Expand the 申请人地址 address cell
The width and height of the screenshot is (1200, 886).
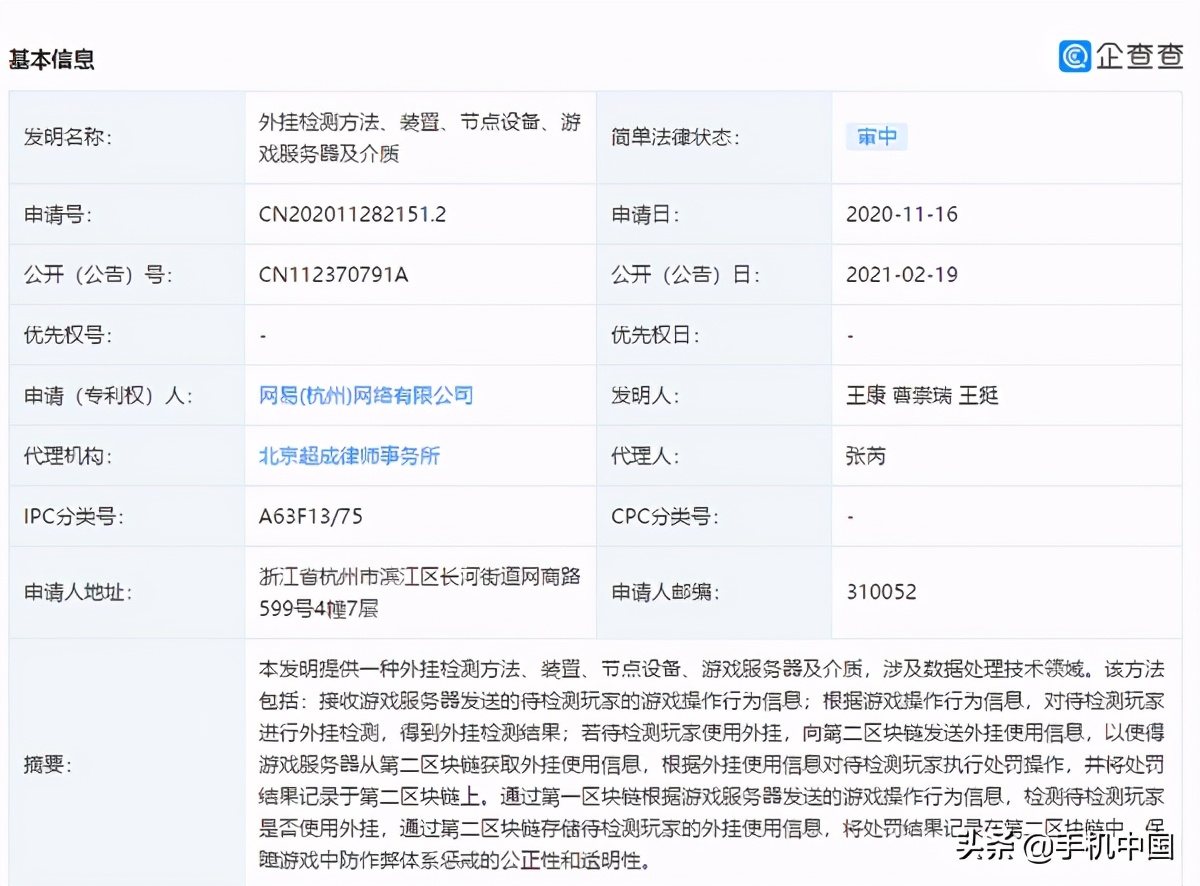coord(420,591)
